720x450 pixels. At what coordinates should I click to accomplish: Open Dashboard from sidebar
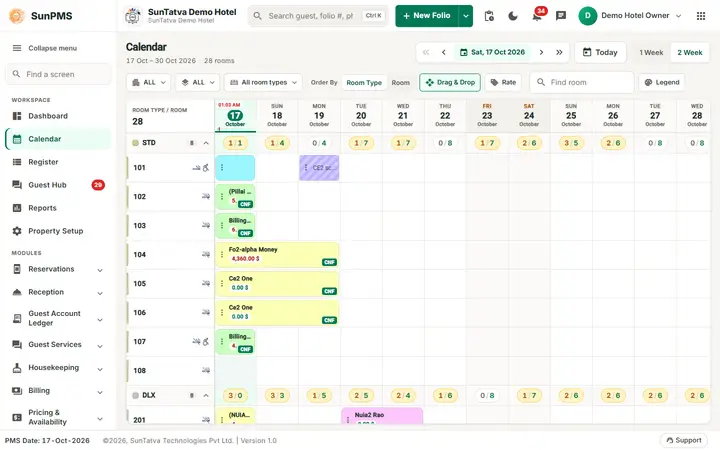(x=59, y=116)
